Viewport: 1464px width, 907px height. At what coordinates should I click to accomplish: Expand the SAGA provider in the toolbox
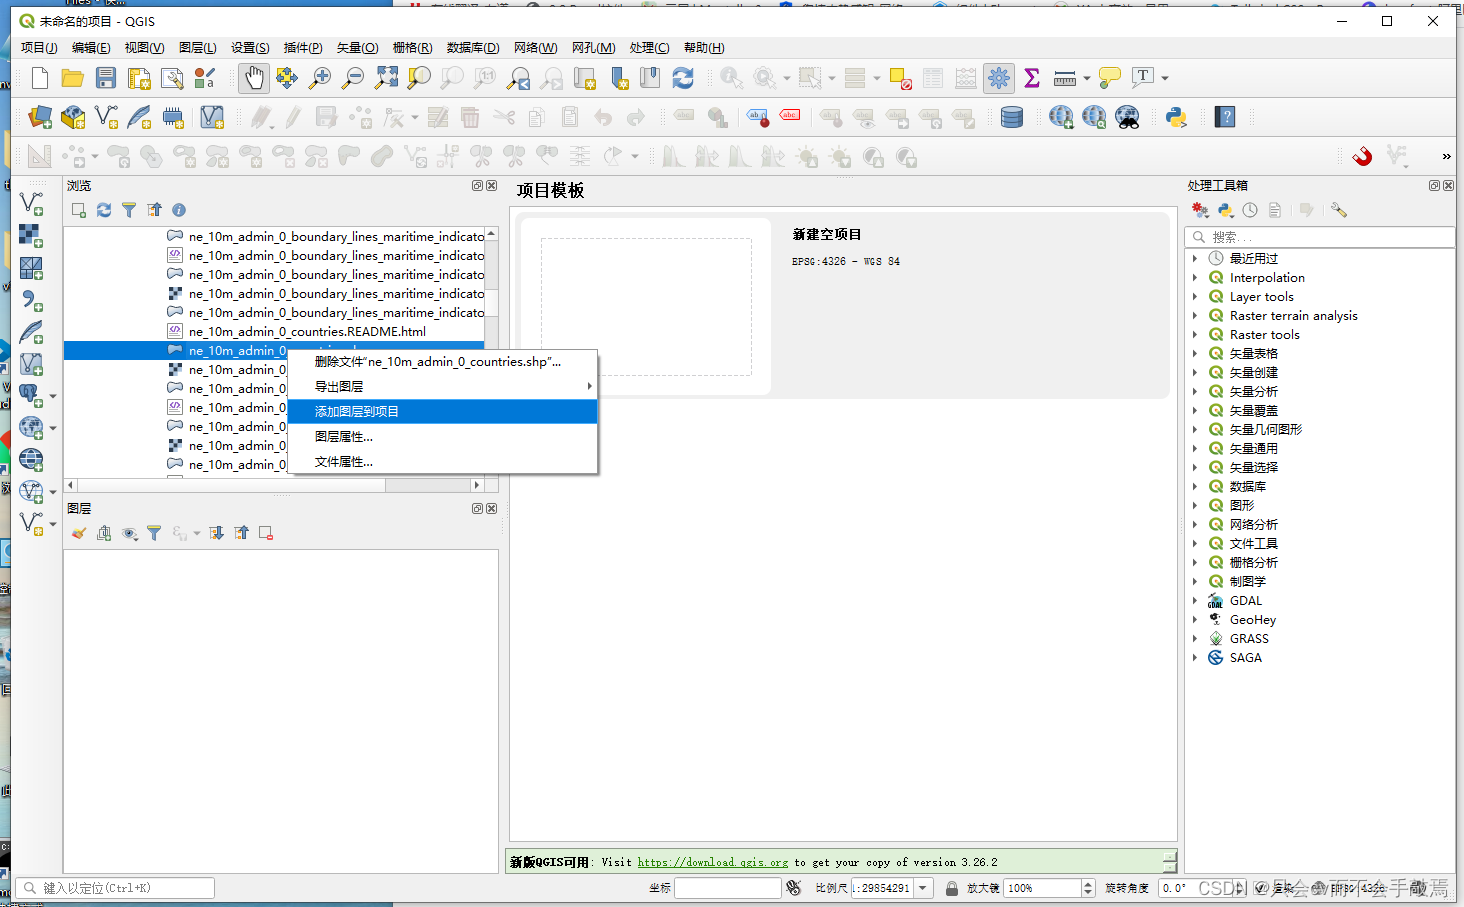pos(1195,658)
